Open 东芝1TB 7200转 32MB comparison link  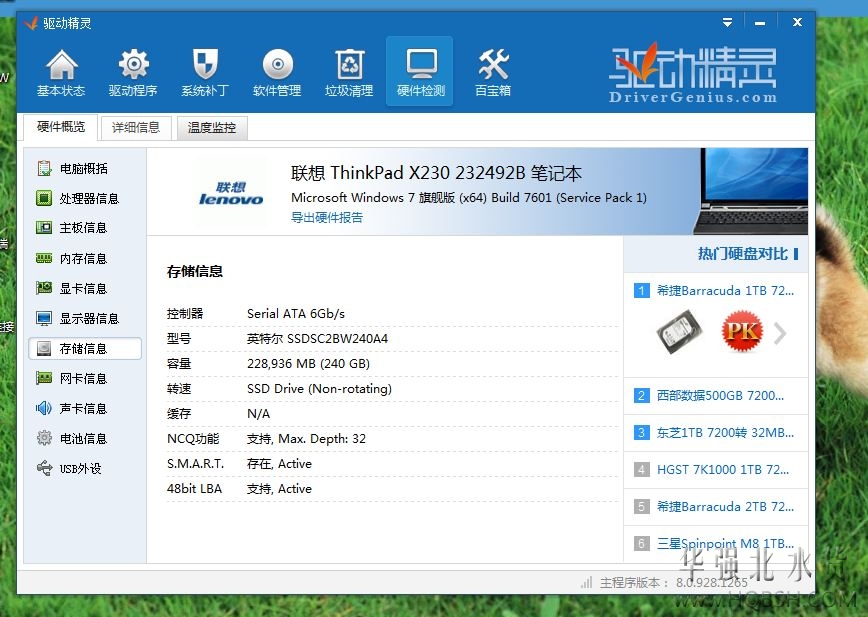[725, 433]
